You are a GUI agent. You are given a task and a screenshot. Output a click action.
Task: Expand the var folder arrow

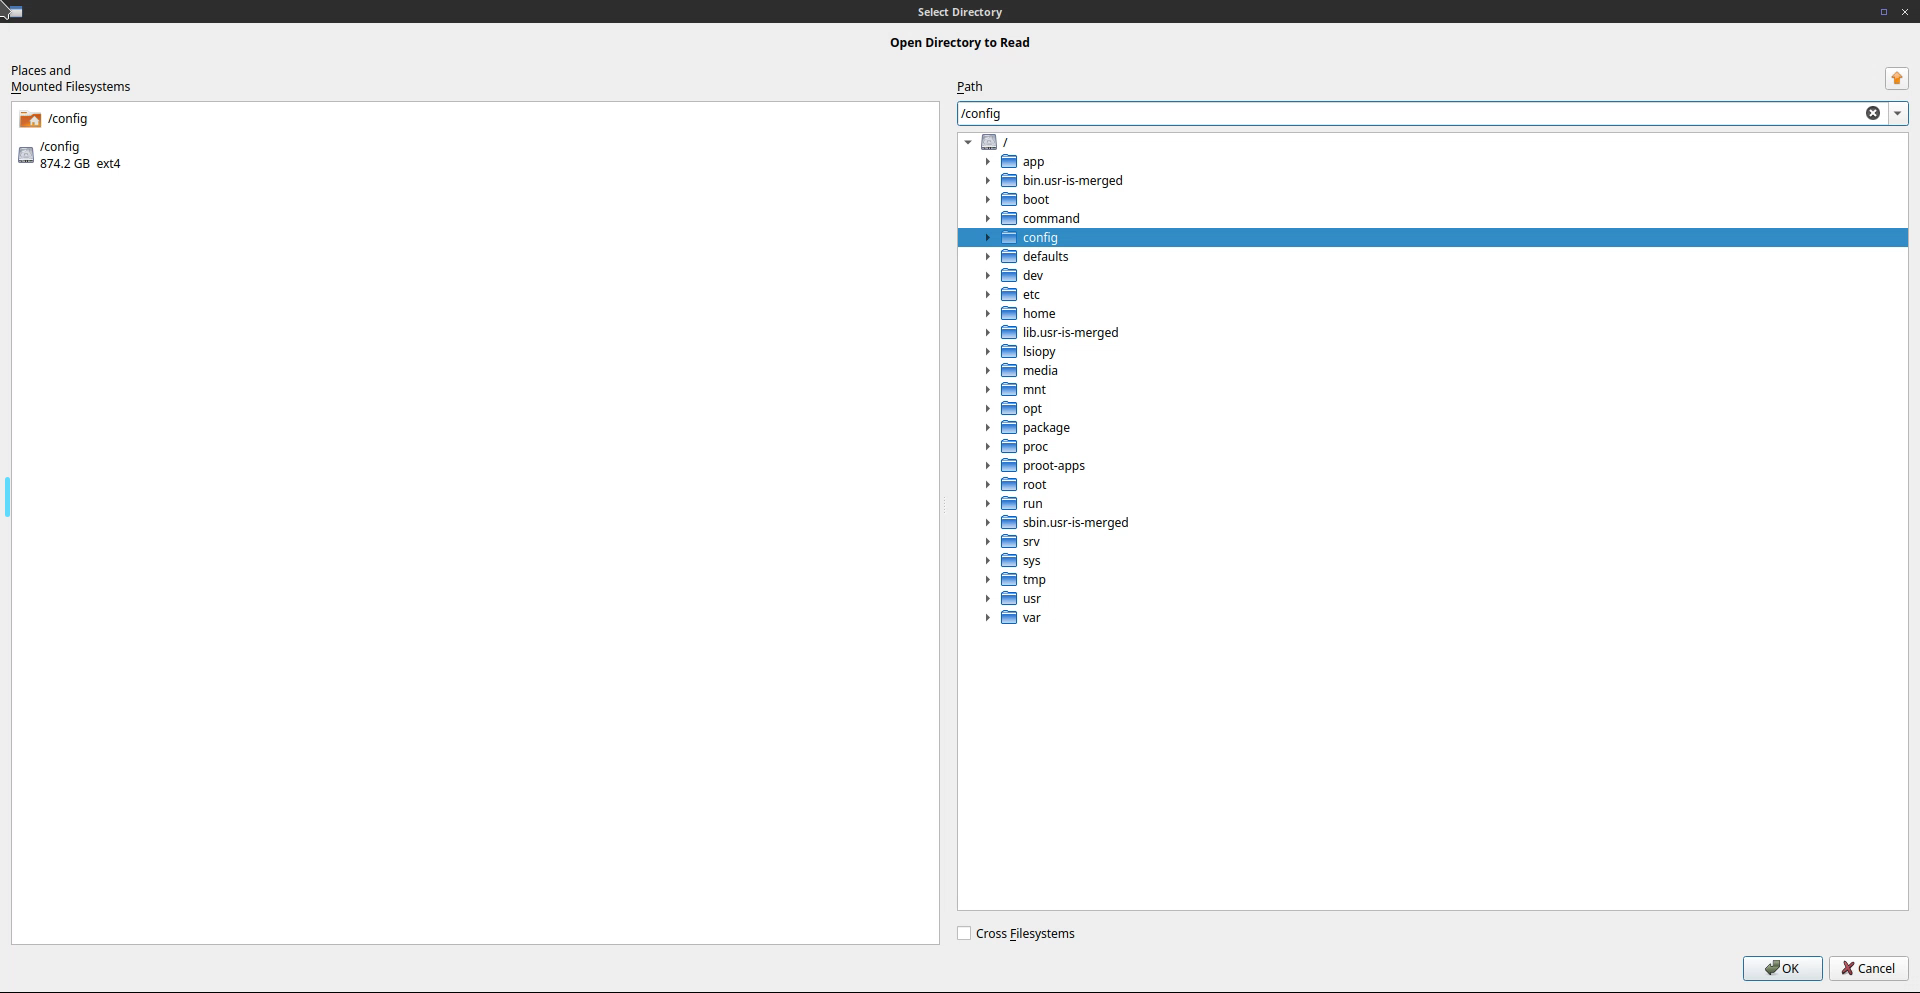[x=987, y=618]
